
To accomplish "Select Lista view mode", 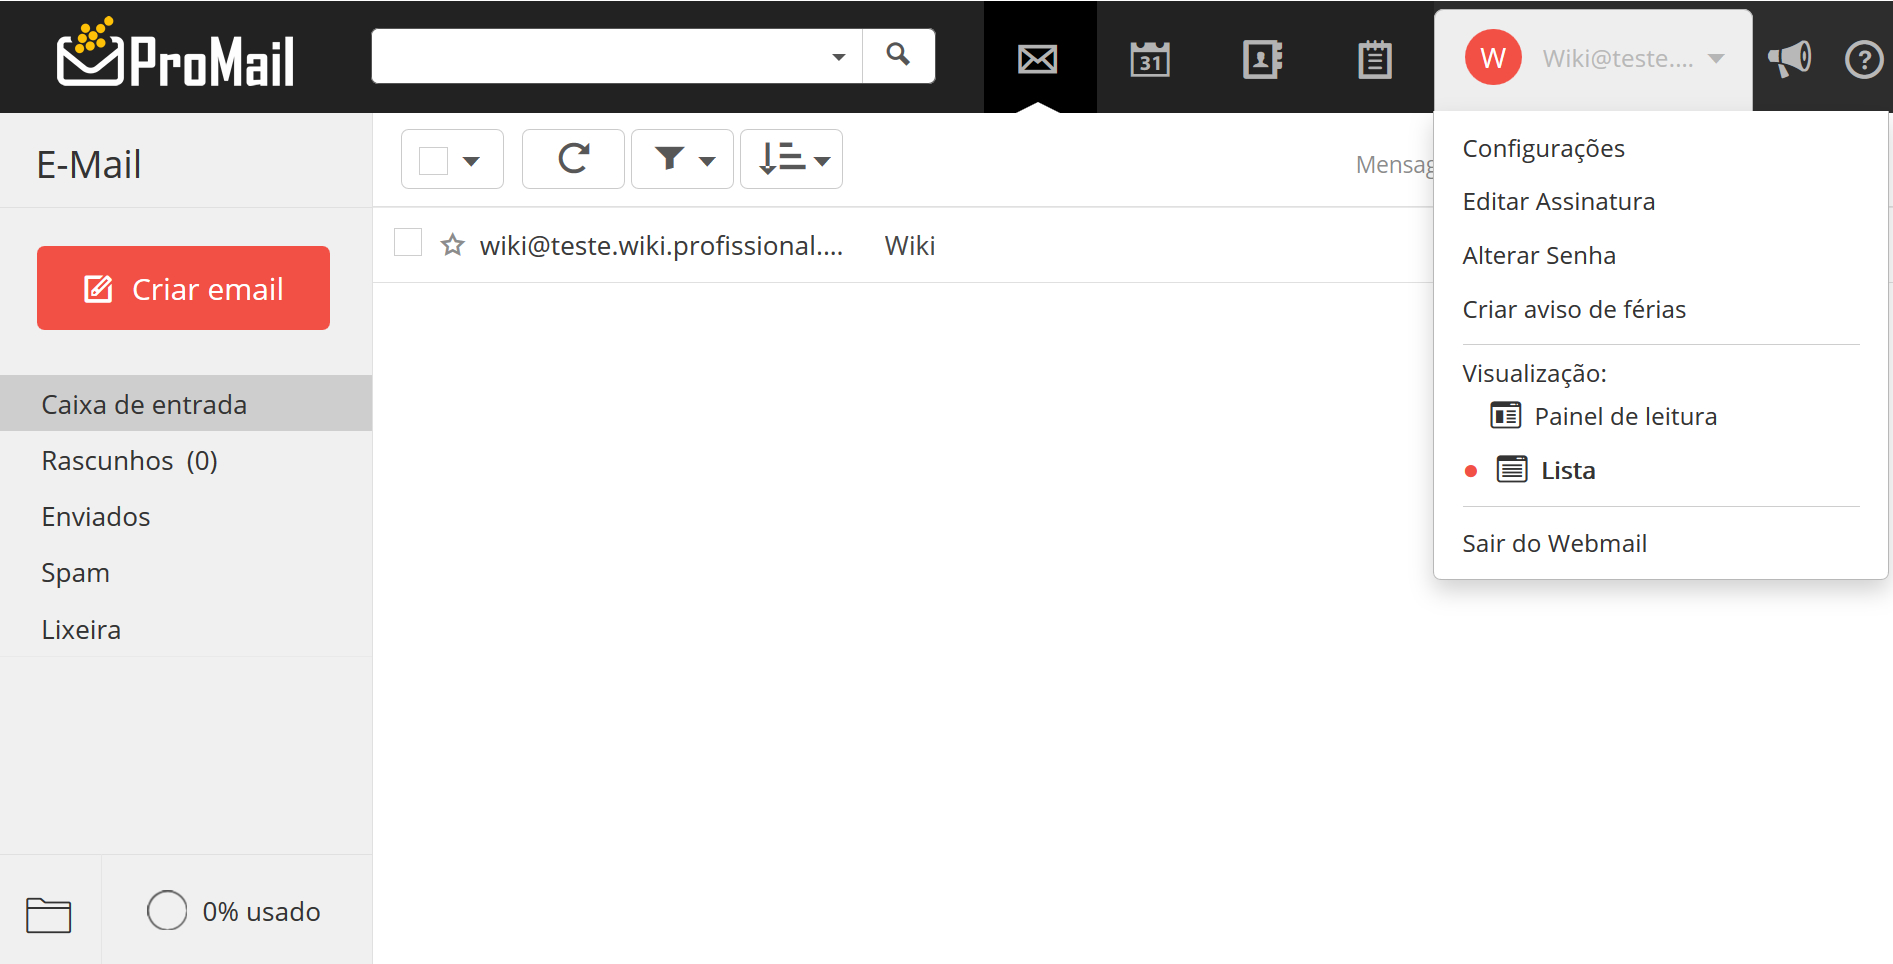I will [x=1567, y=470].
